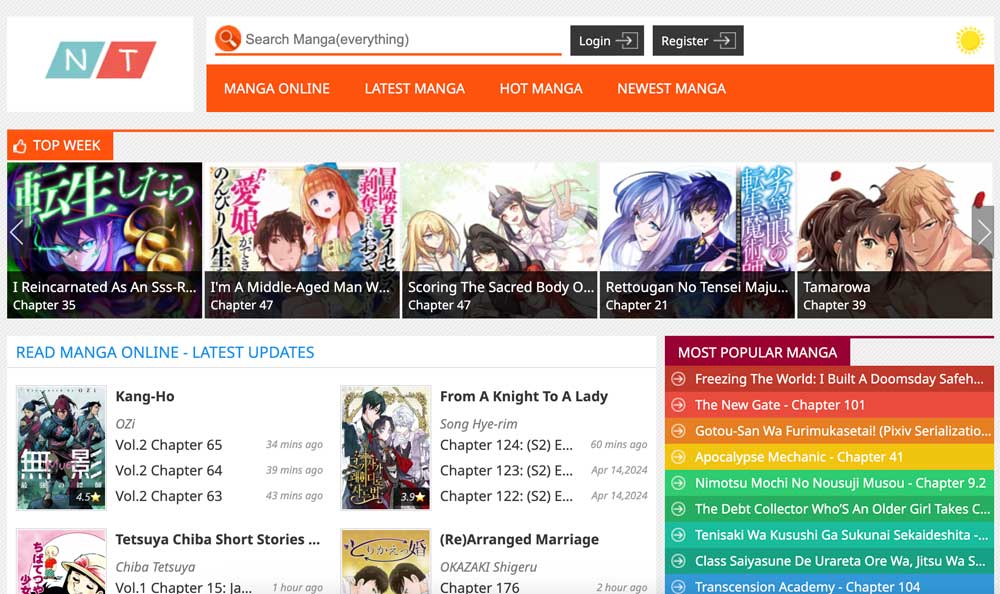
Task: Open the Newest Manga section
Action: click(671, 88)
